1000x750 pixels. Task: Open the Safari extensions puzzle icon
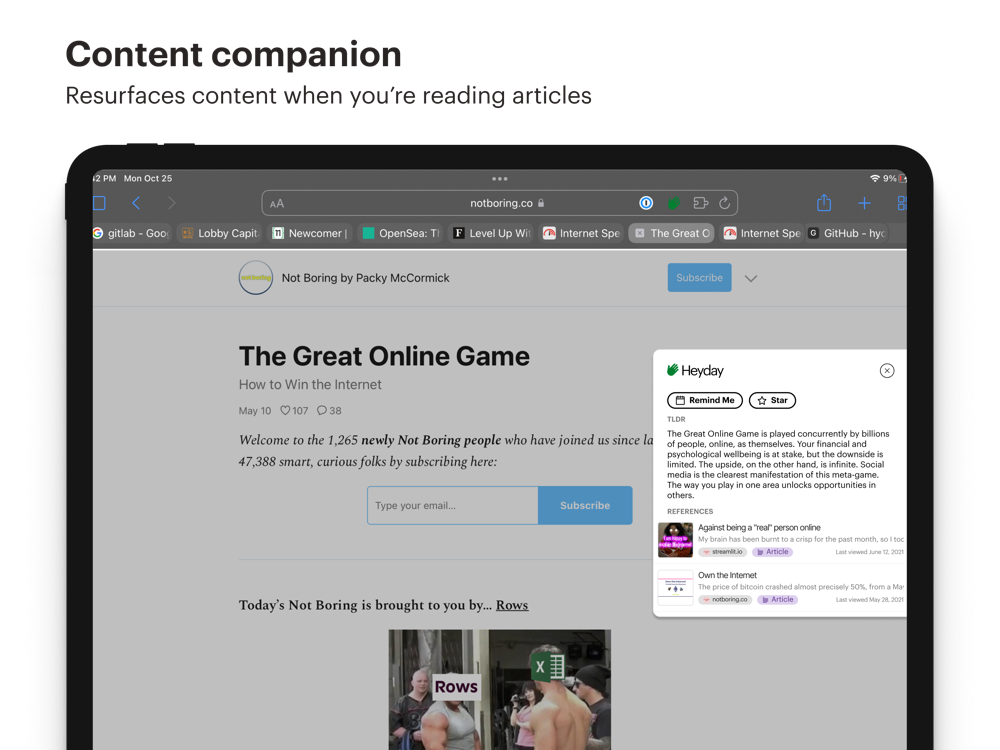[x=700, y=203]
